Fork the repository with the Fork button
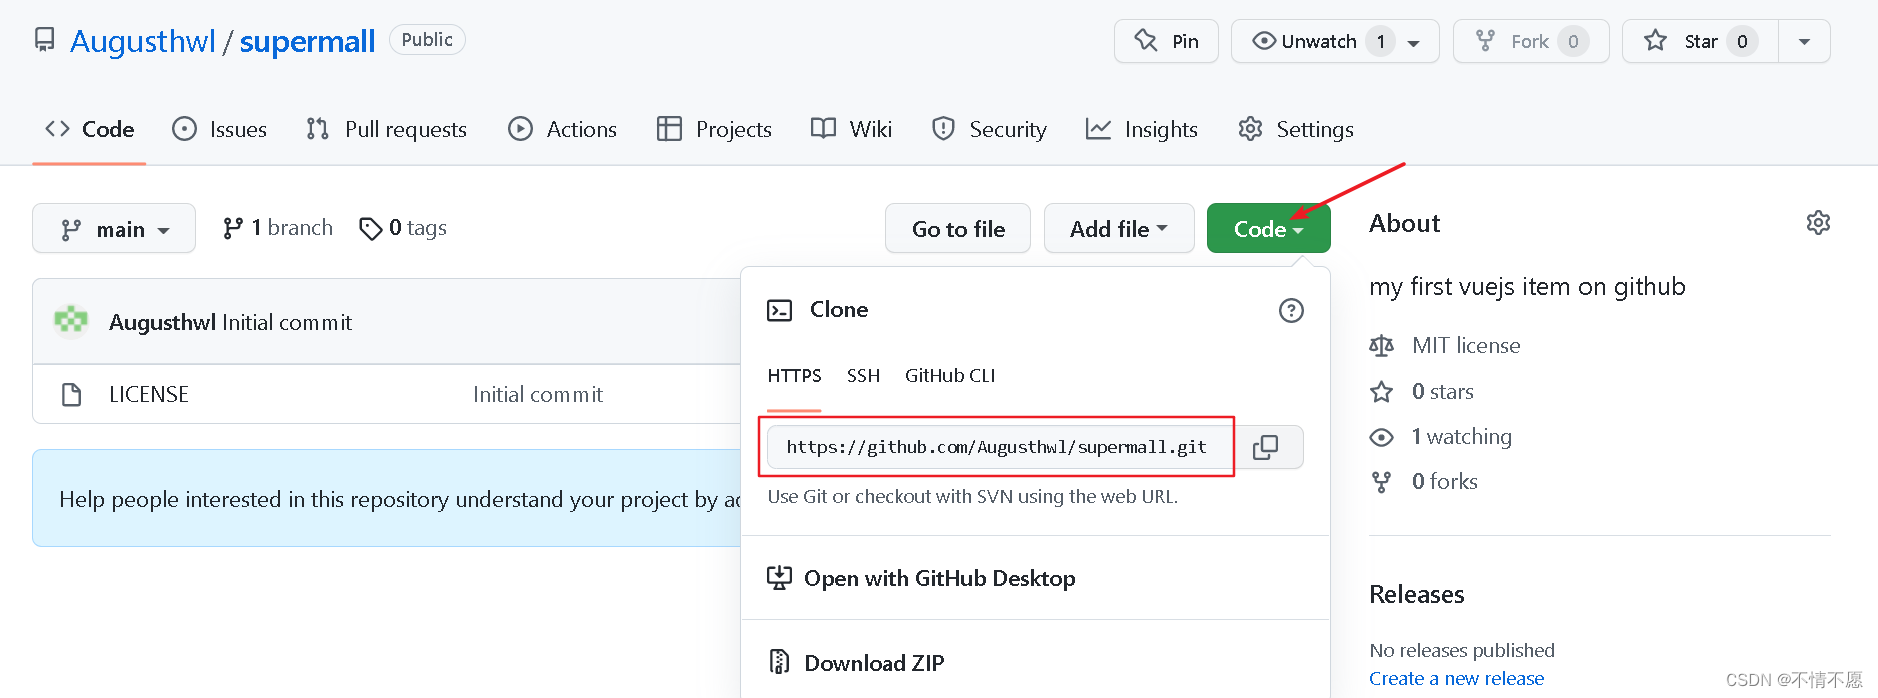The height and width of the screenshot is (698, 1878). 1531,41
